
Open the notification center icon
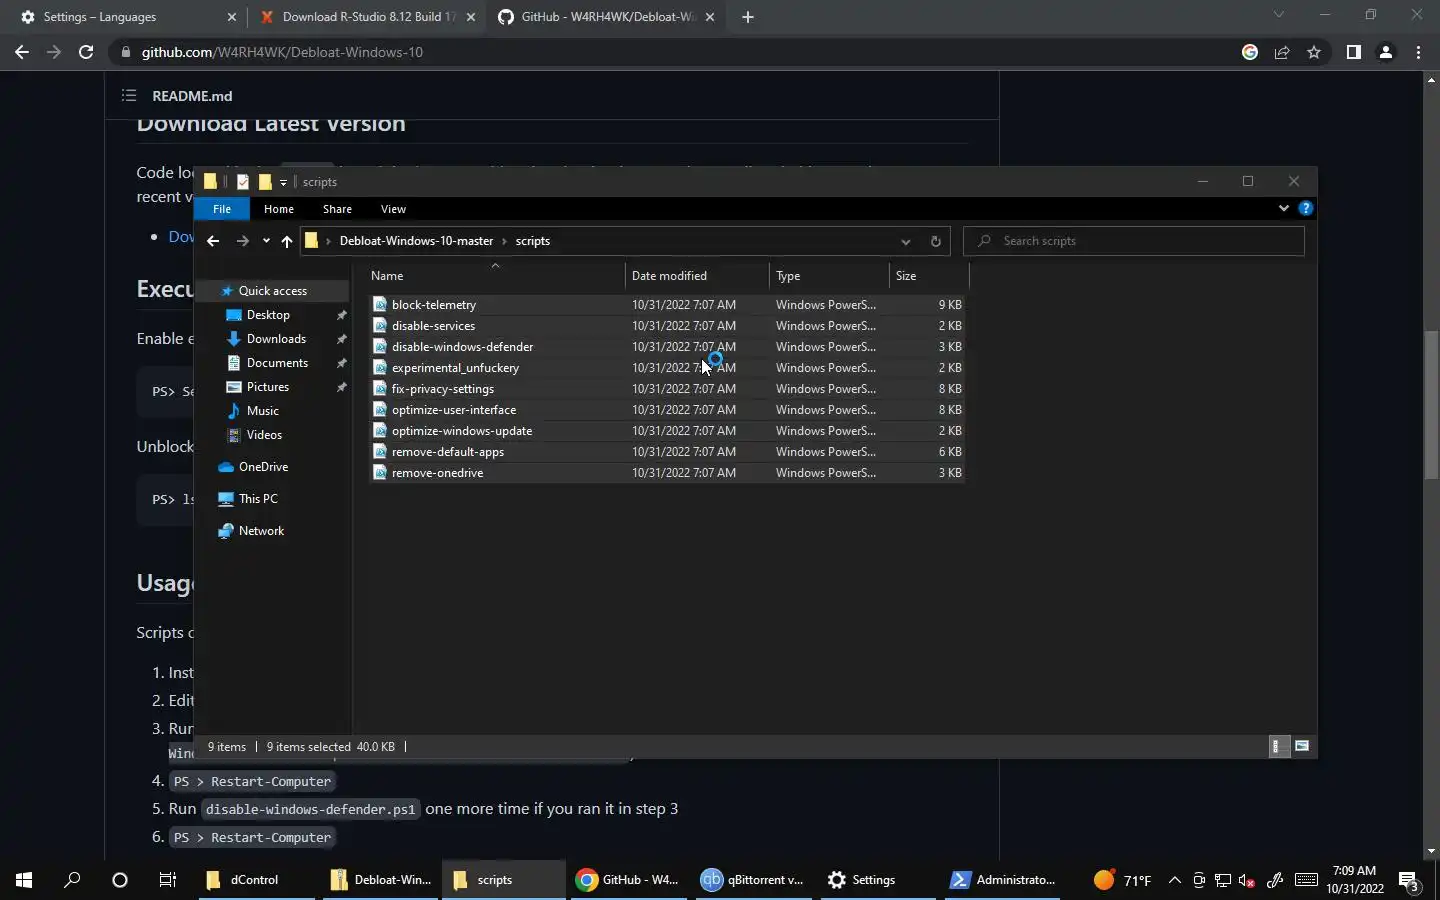pos(1409,881)
